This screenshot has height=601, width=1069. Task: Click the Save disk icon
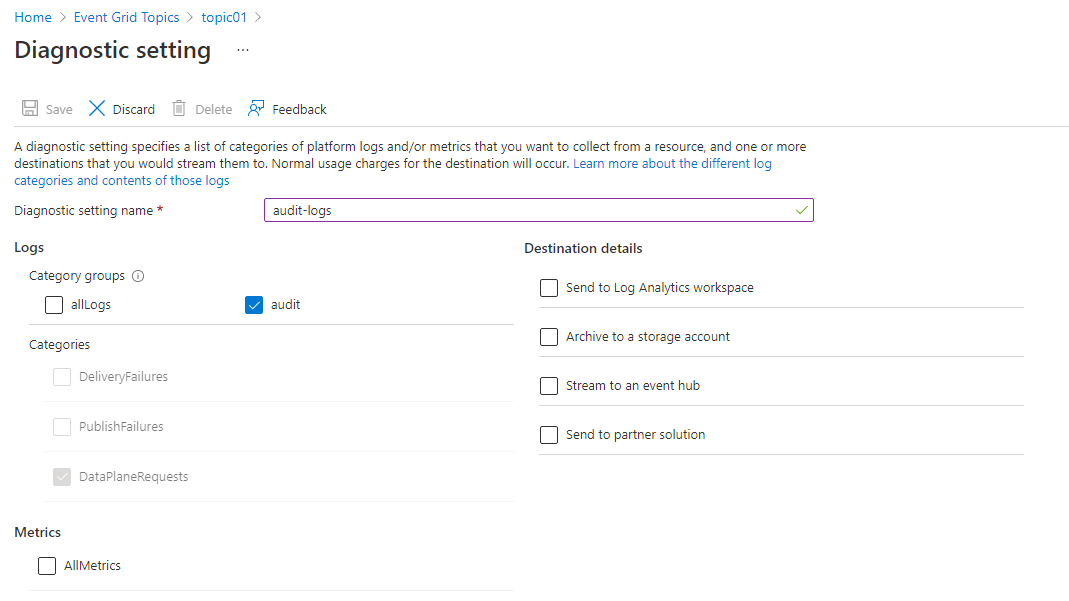click(30, 109)
